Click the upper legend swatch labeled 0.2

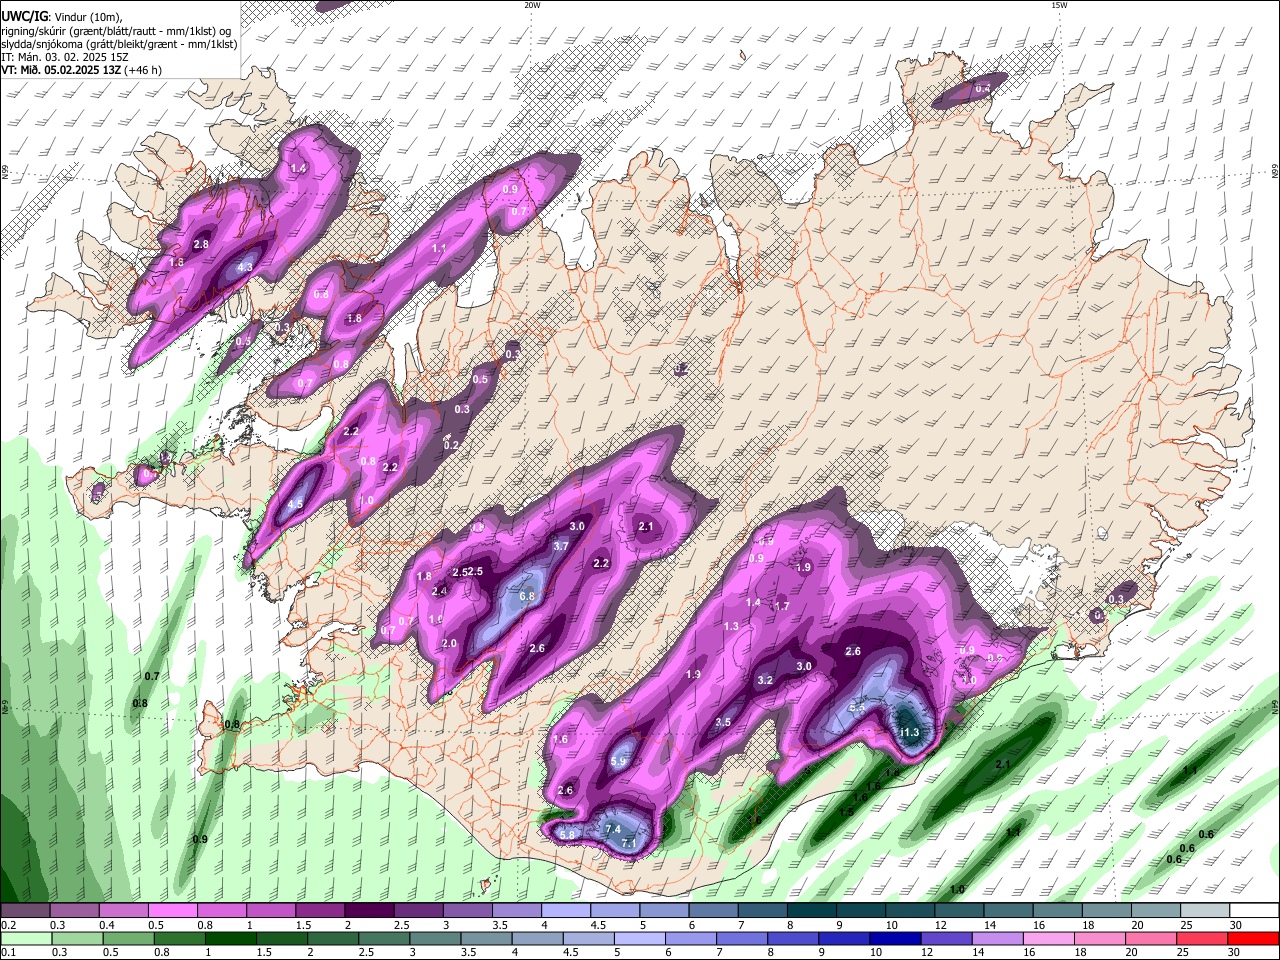(25, 912)
